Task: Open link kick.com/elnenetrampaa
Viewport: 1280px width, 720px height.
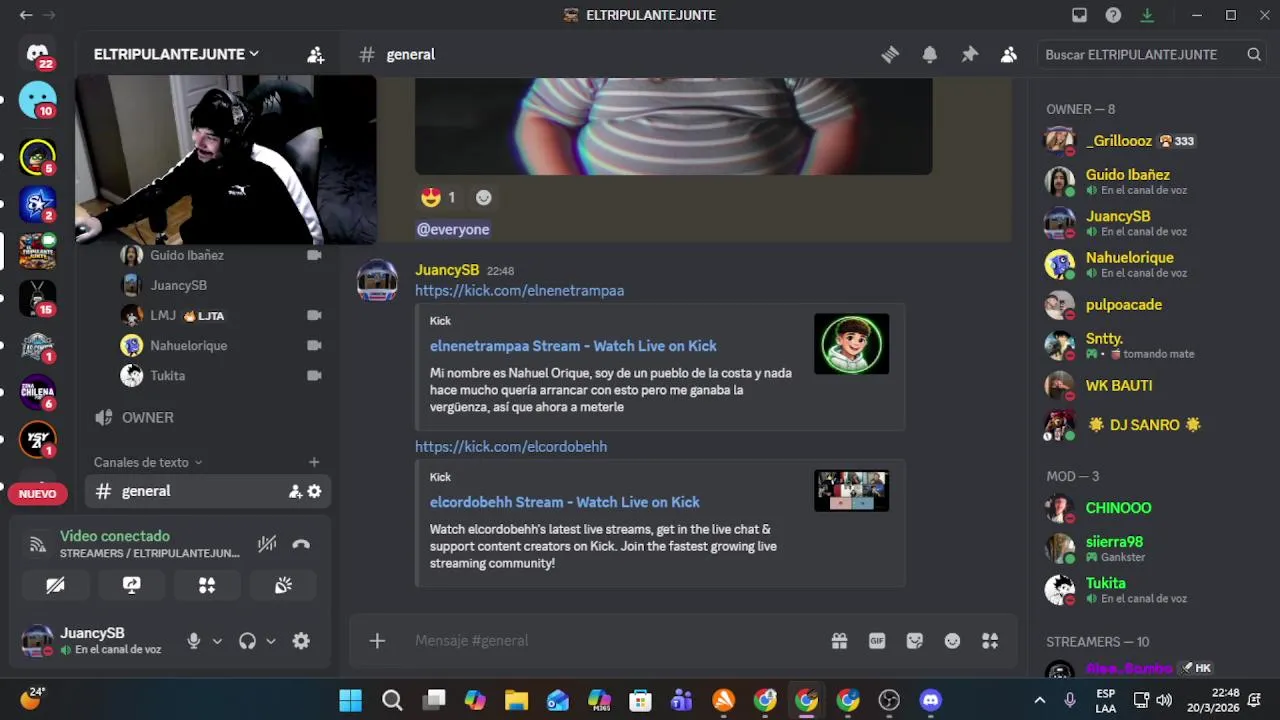Action: pyautogui.click(x=519, y=290)
